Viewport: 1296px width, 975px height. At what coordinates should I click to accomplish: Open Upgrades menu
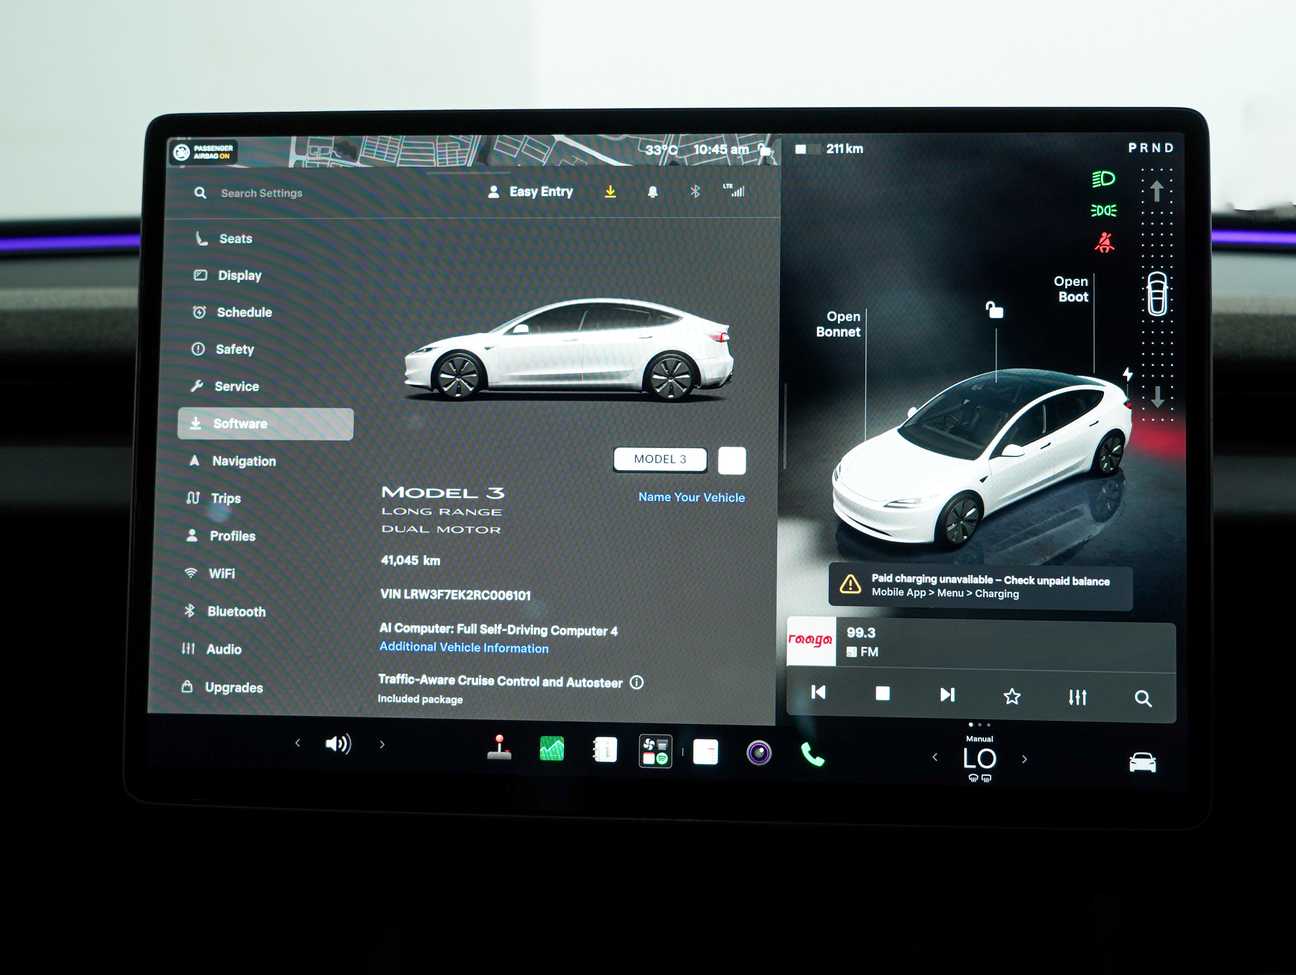click(233, 687)
